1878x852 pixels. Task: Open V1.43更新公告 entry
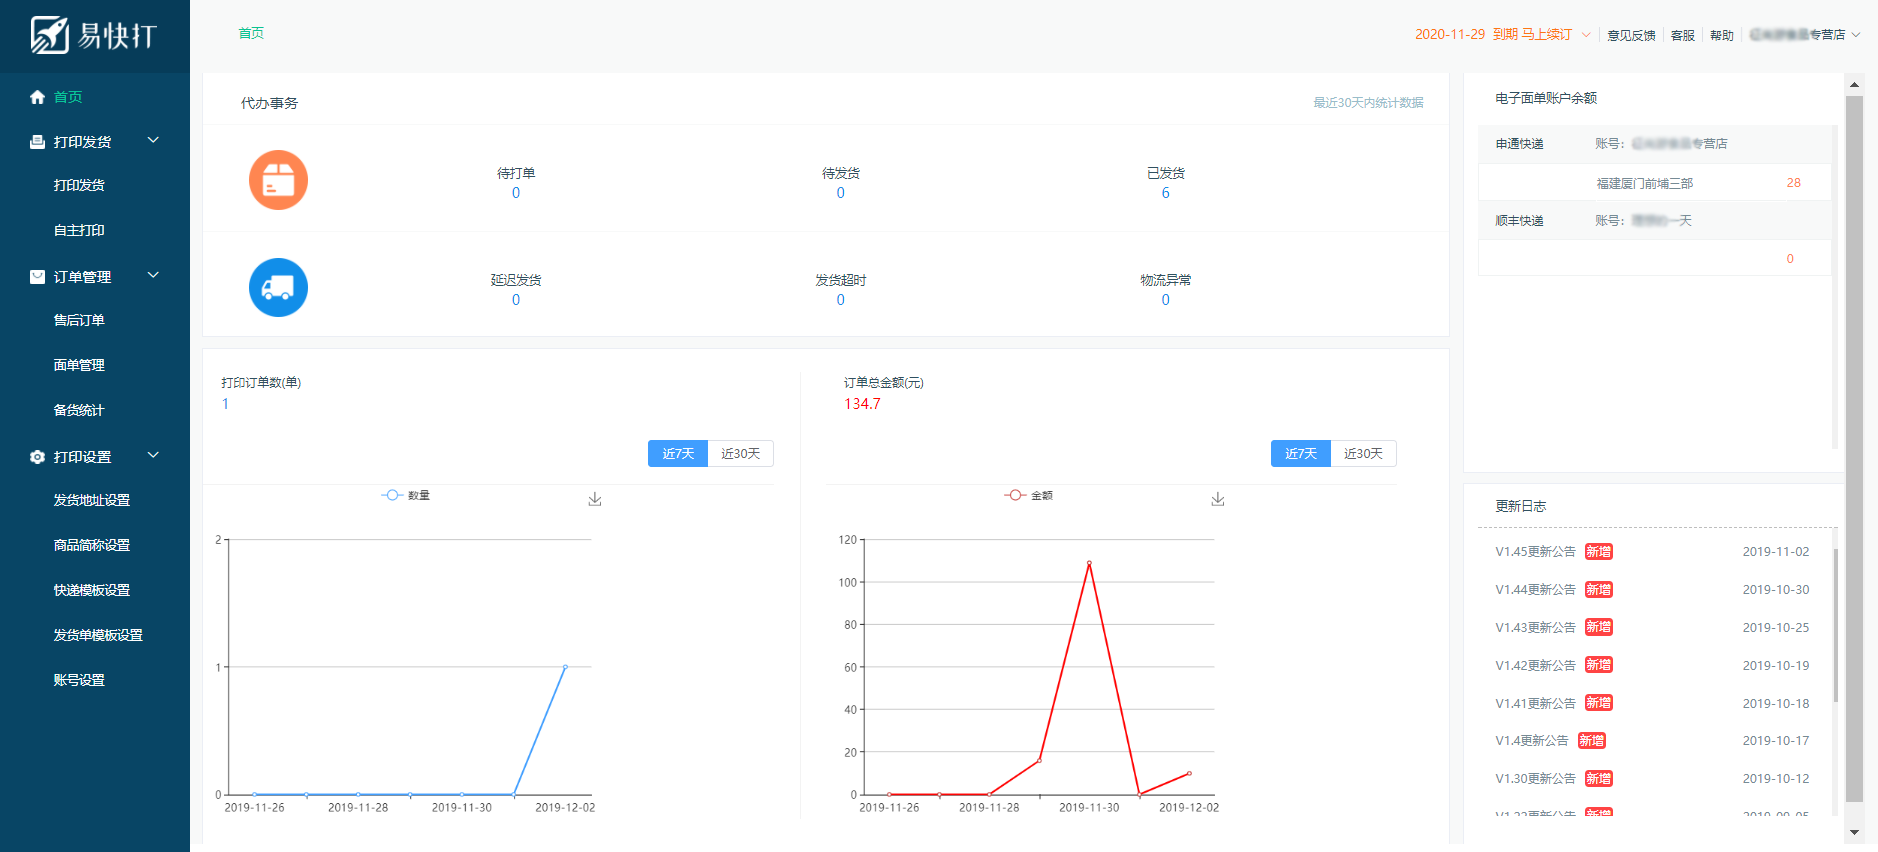(x=1536, y=628)
